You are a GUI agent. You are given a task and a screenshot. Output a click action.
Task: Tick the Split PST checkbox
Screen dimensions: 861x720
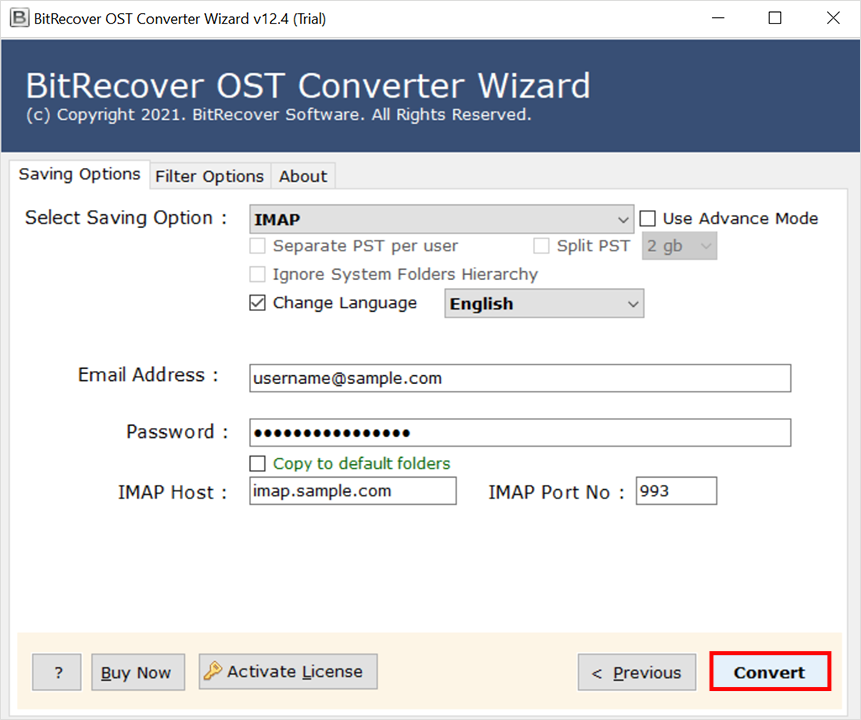click(541, 245)
